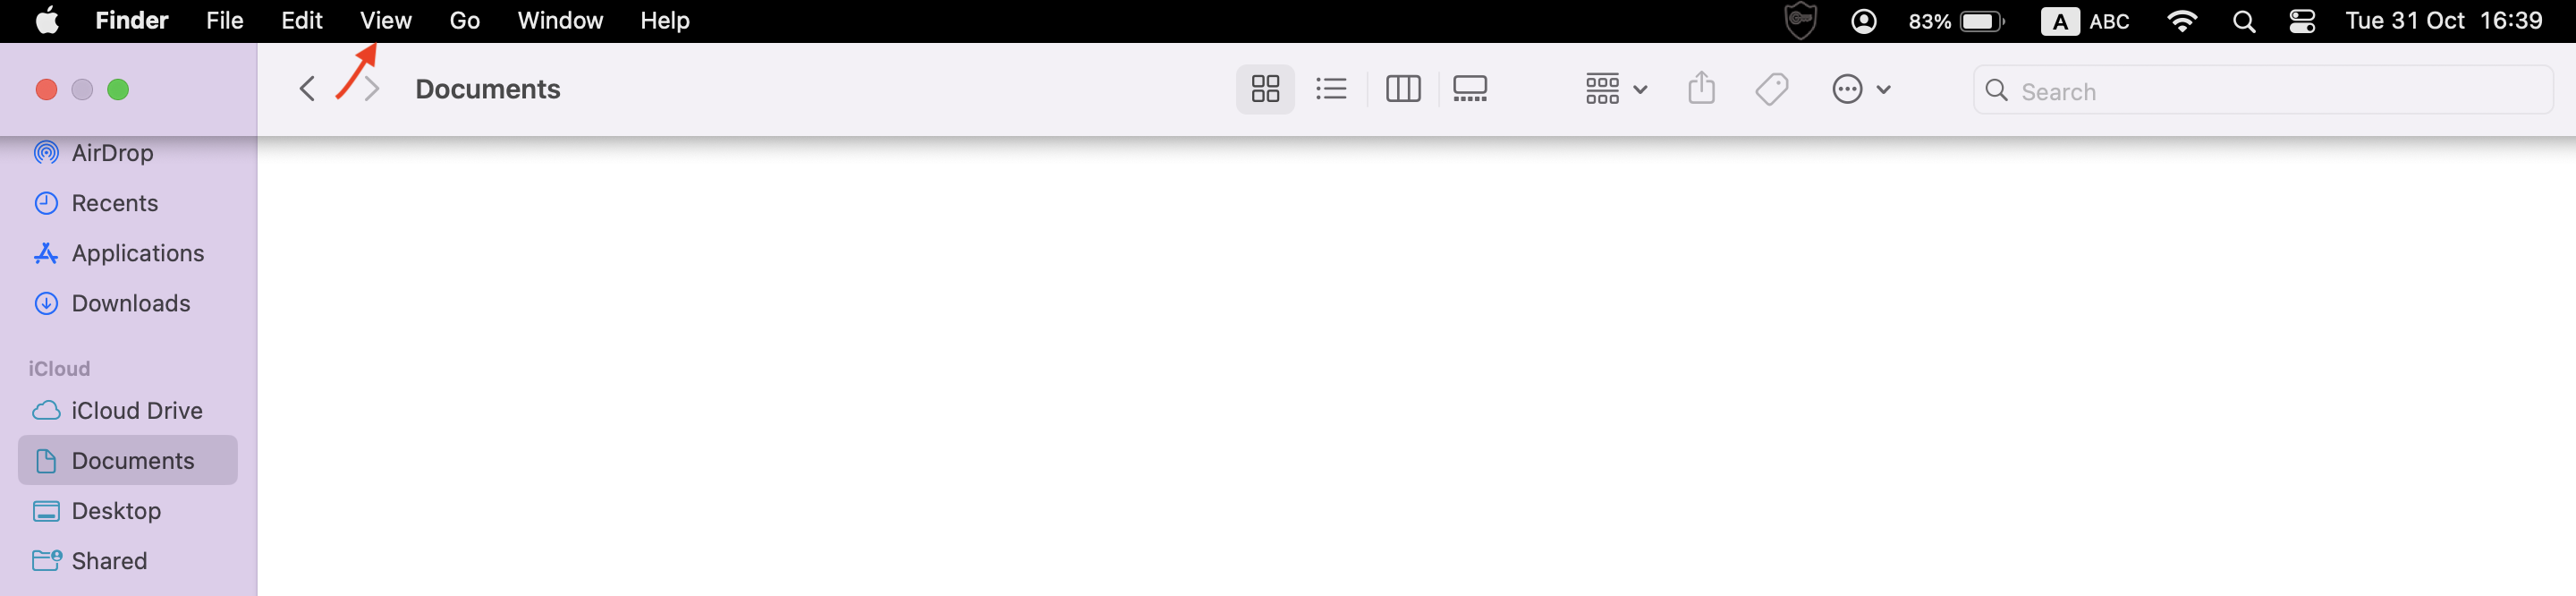Switch to column view

point(1403,89)
